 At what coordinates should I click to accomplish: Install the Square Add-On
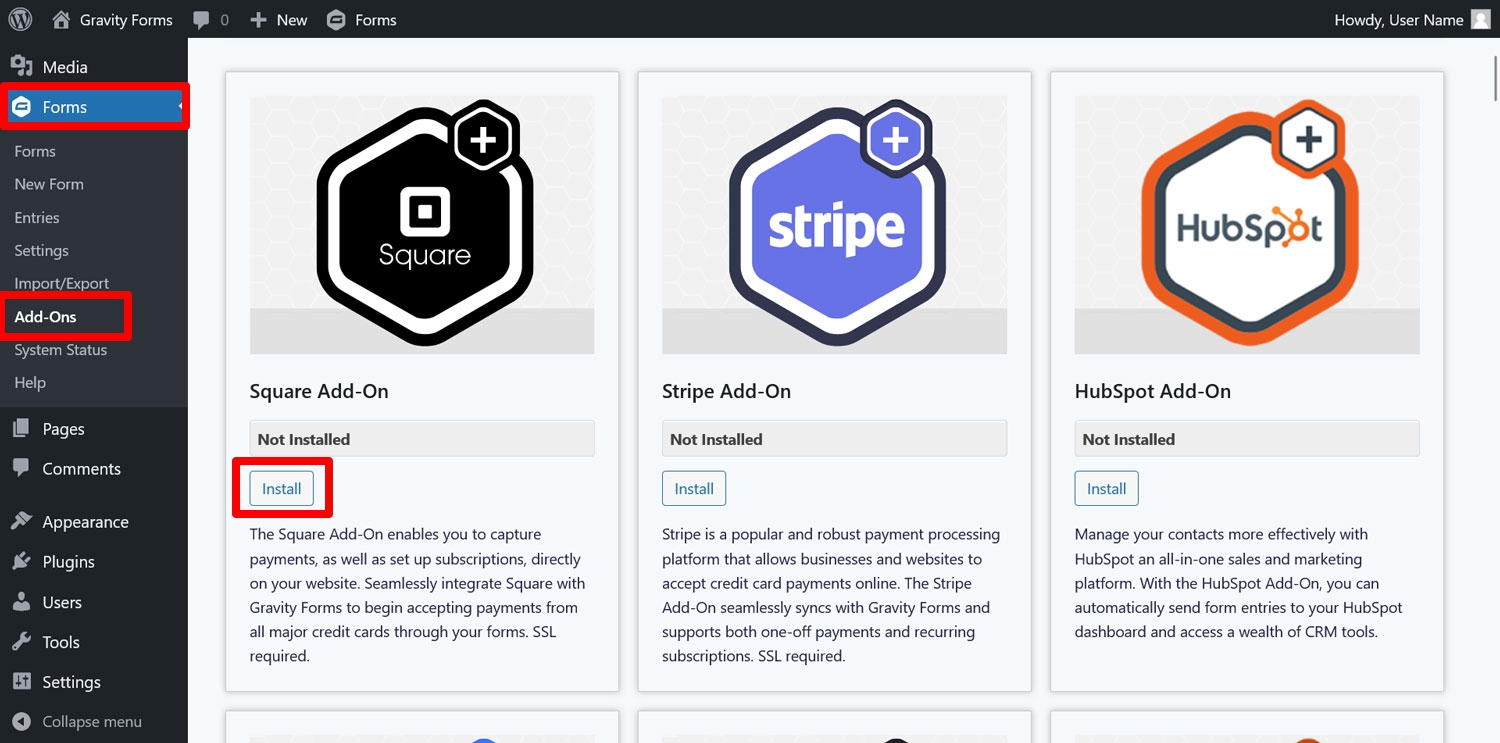click(281, 489)
